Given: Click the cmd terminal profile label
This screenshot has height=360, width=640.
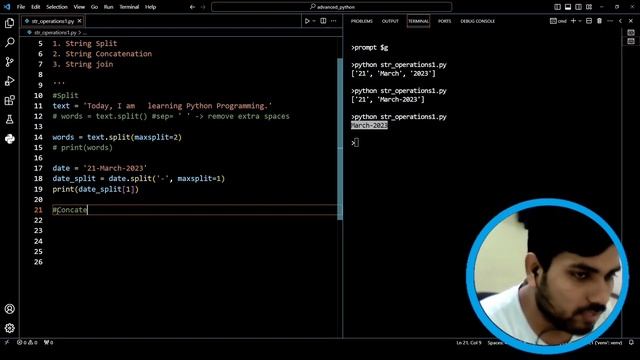Looking at the screenshot, I should coord(558,21).
